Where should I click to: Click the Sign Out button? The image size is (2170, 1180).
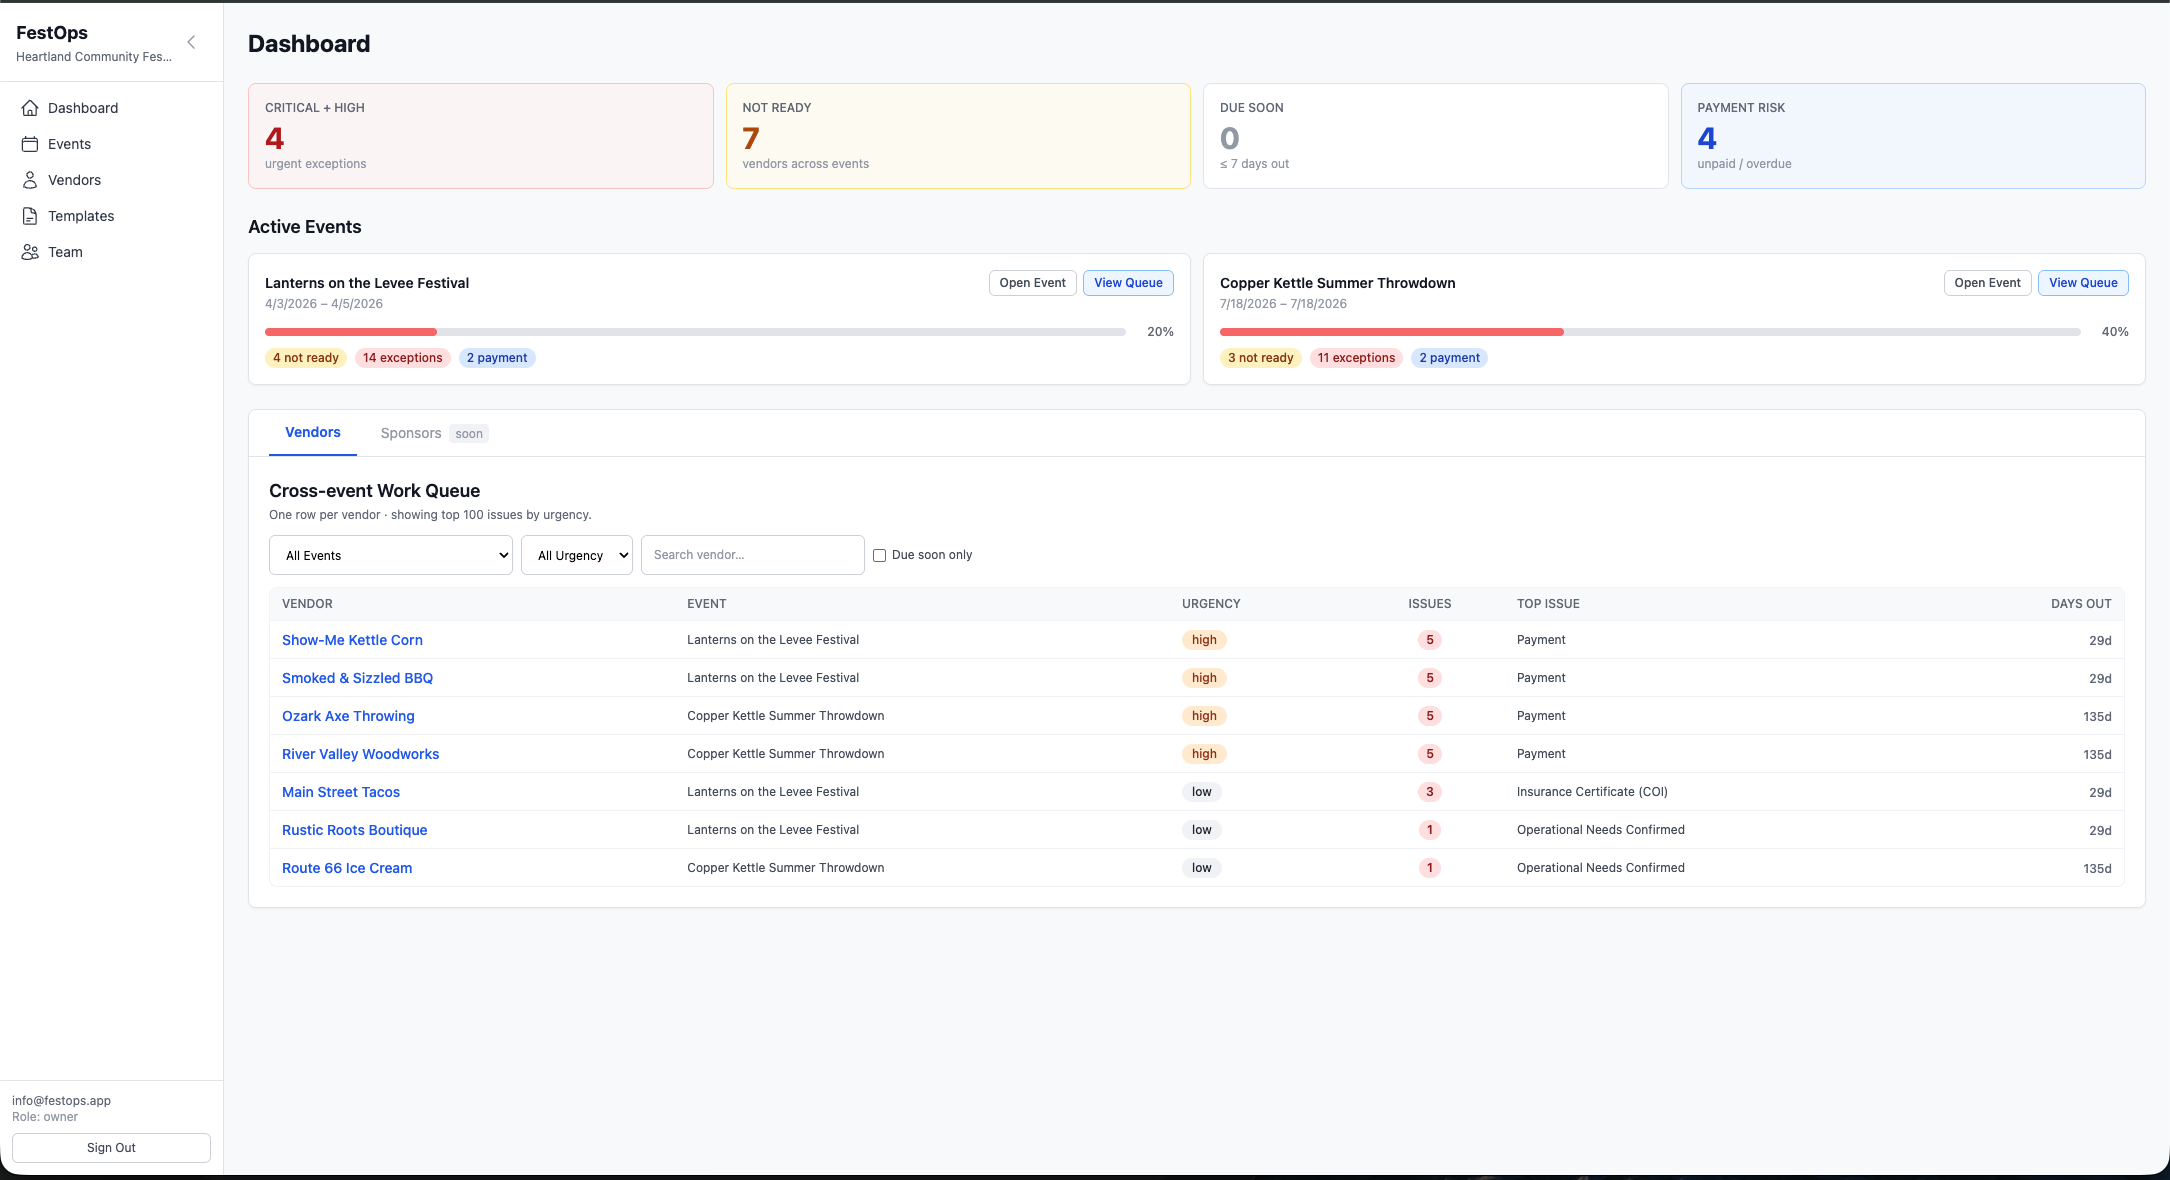pos(111,1147)
